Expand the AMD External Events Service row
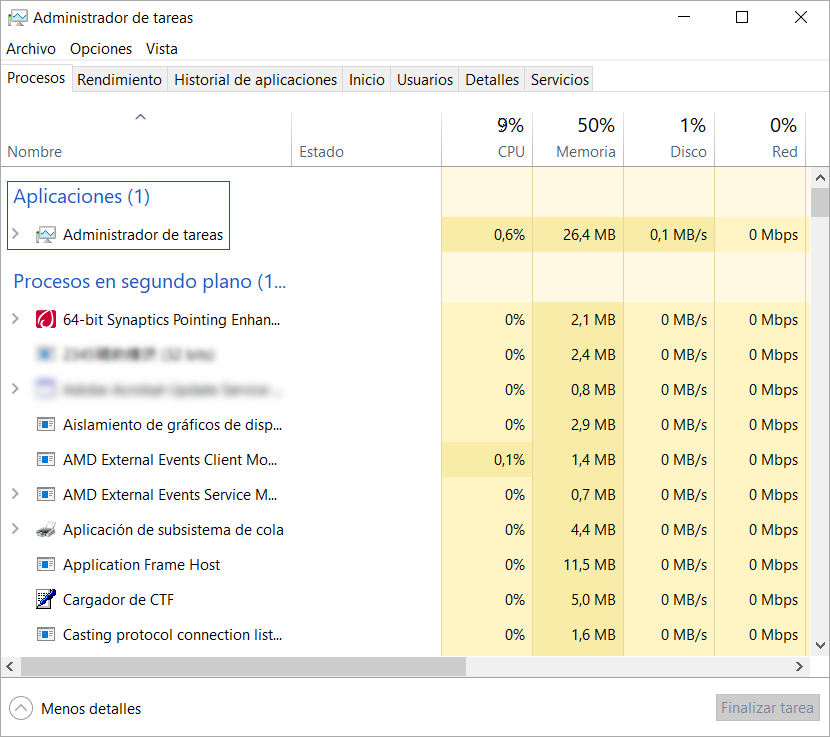The height and width of the screenshot is (737, 830). 15,494
